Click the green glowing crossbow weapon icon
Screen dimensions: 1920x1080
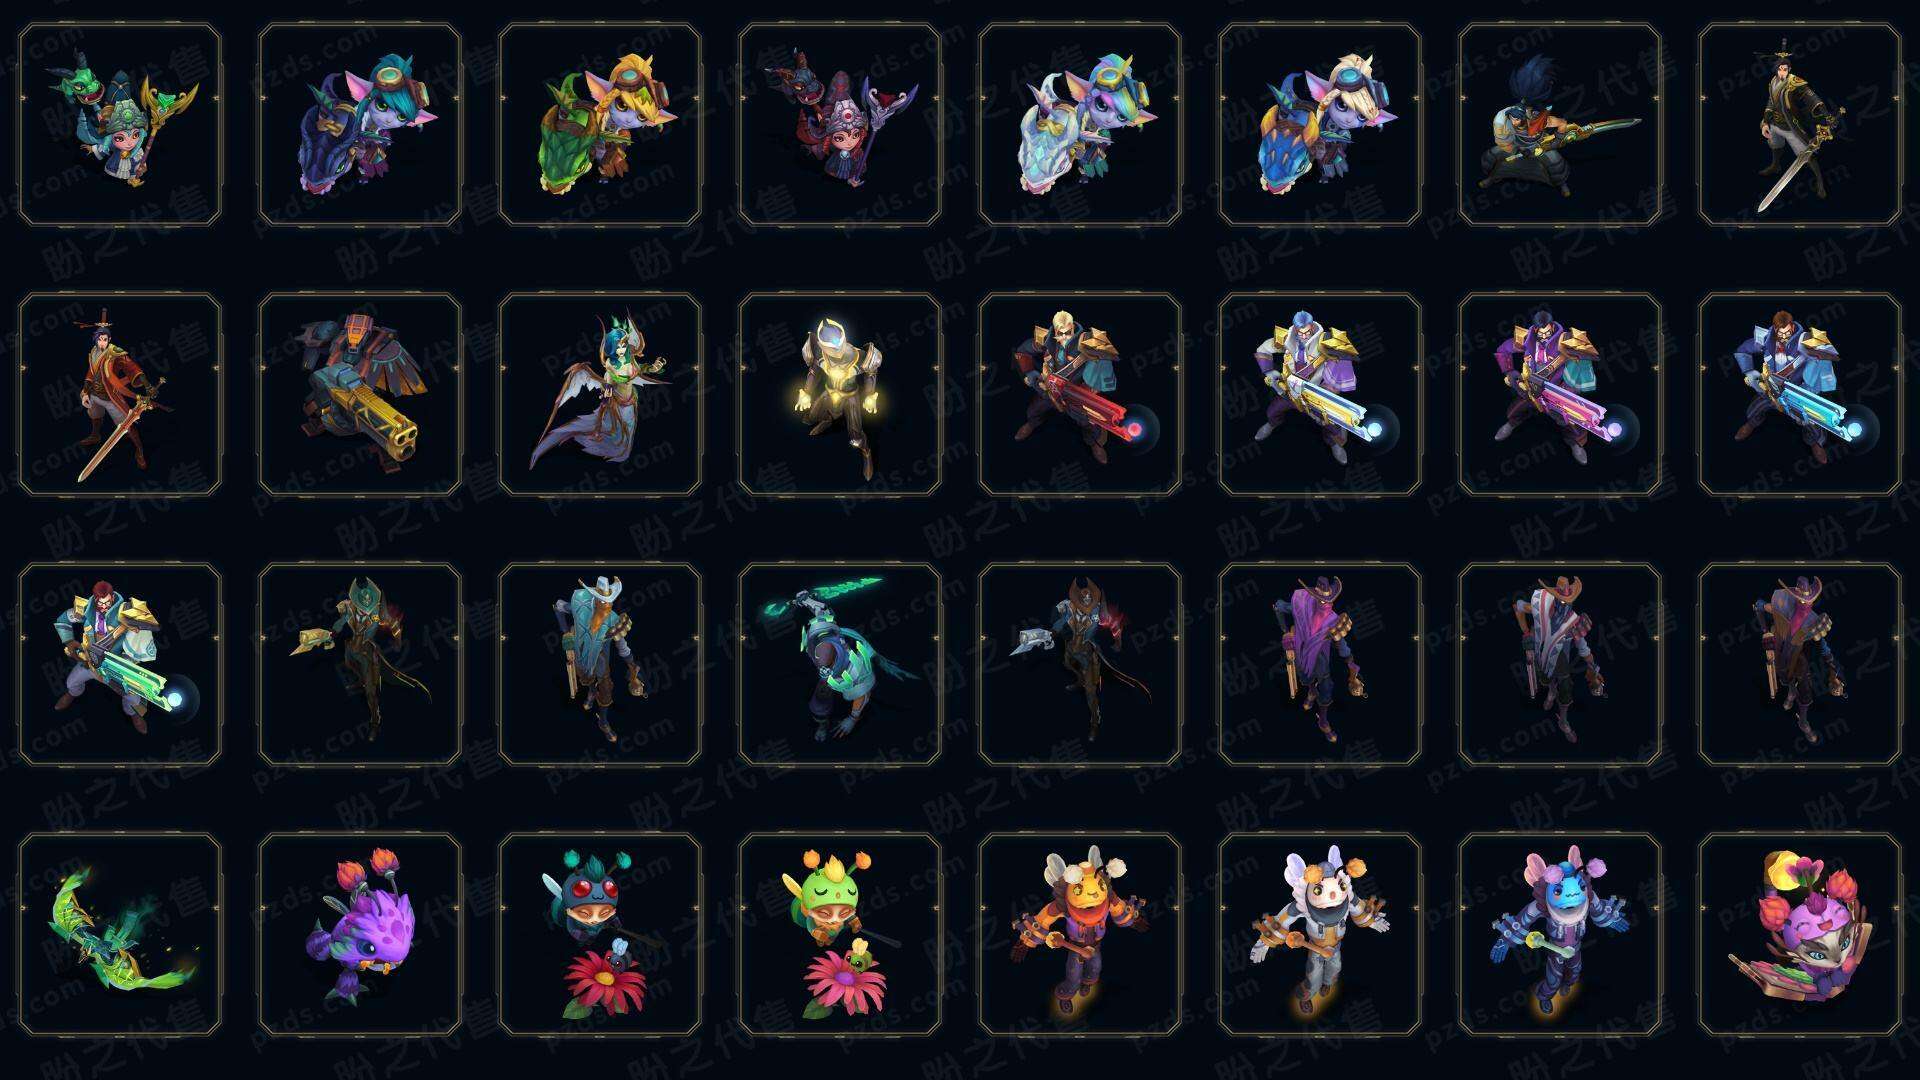[120, 935]
